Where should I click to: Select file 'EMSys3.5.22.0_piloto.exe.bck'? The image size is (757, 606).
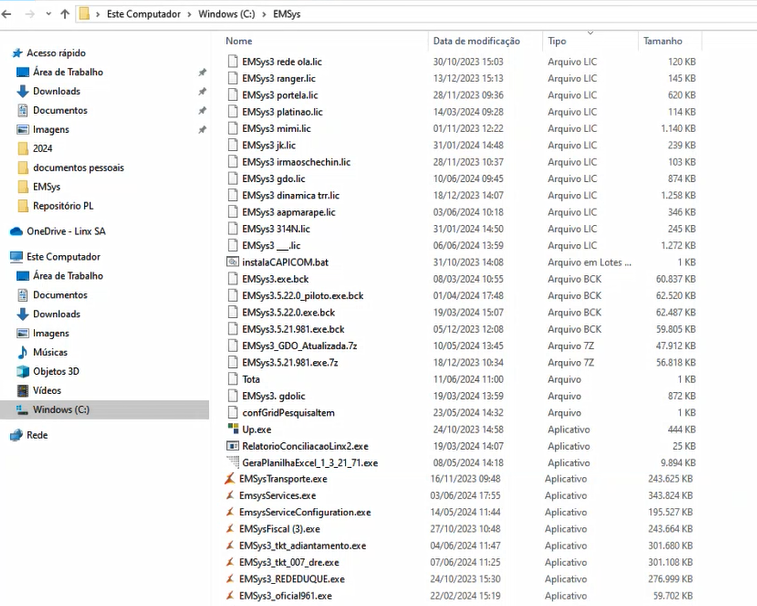coord(303,296)
